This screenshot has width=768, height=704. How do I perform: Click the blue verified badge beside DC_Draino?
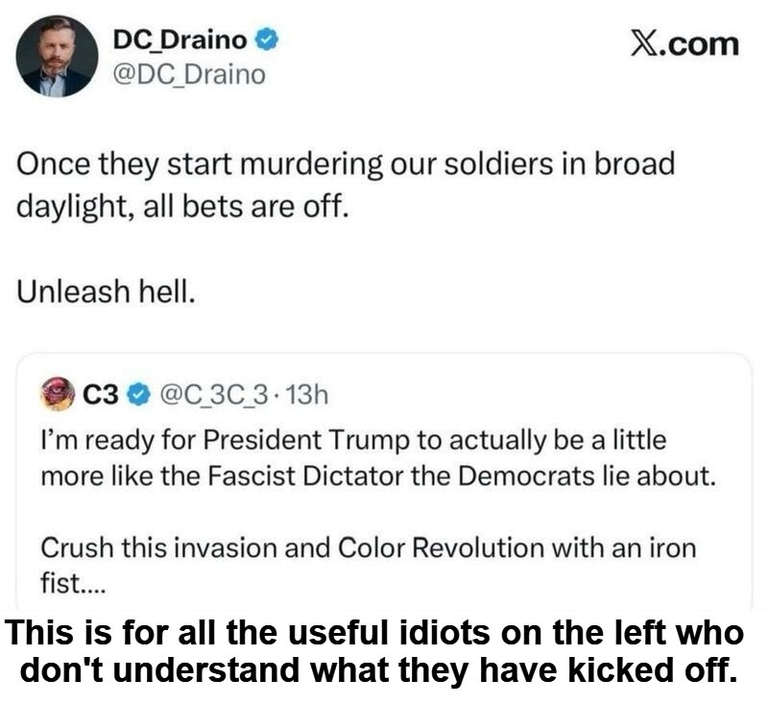click(265, 41)
